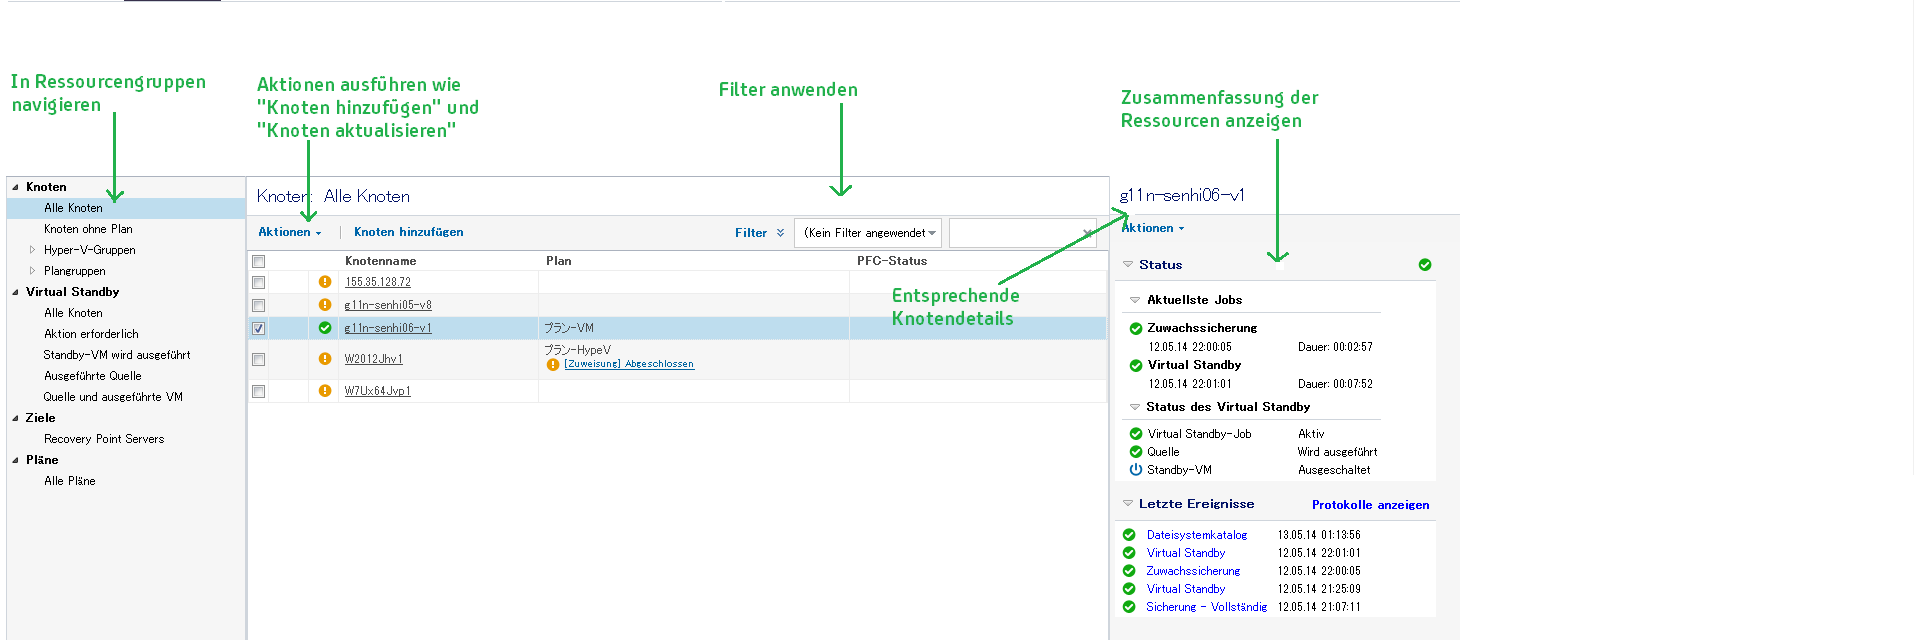Image resolution: width=1918 pixels, height=640 pixels.
Task: Click green check icon in Status header
Action: coord(1425,265)
